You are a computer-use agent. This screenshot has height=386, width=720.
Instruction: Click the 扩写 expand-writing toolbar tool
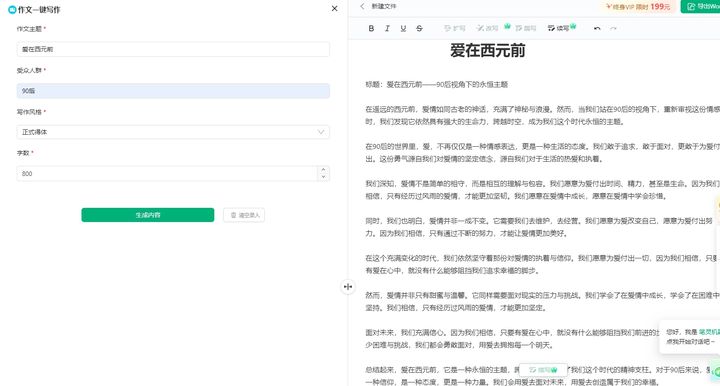(x=455, y=28)
